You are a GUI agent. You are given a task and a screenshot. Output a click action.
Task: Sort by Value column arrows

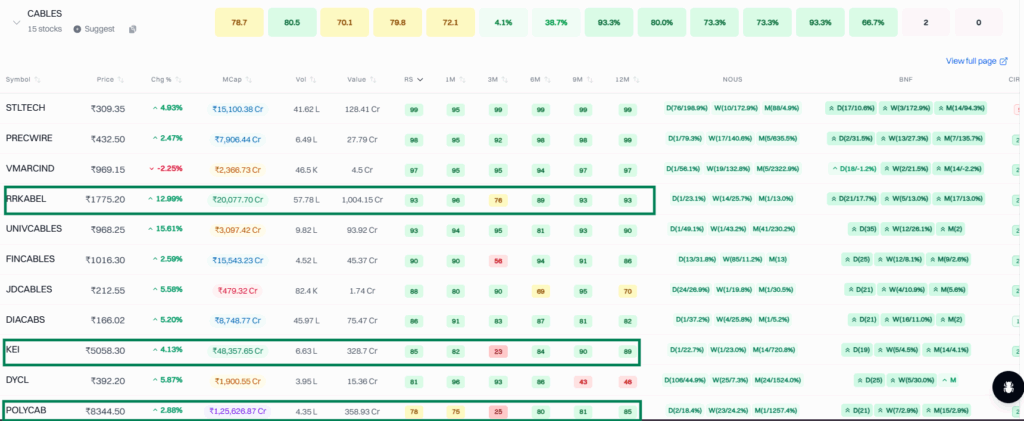pyautogui.click(x=373, y=80)
